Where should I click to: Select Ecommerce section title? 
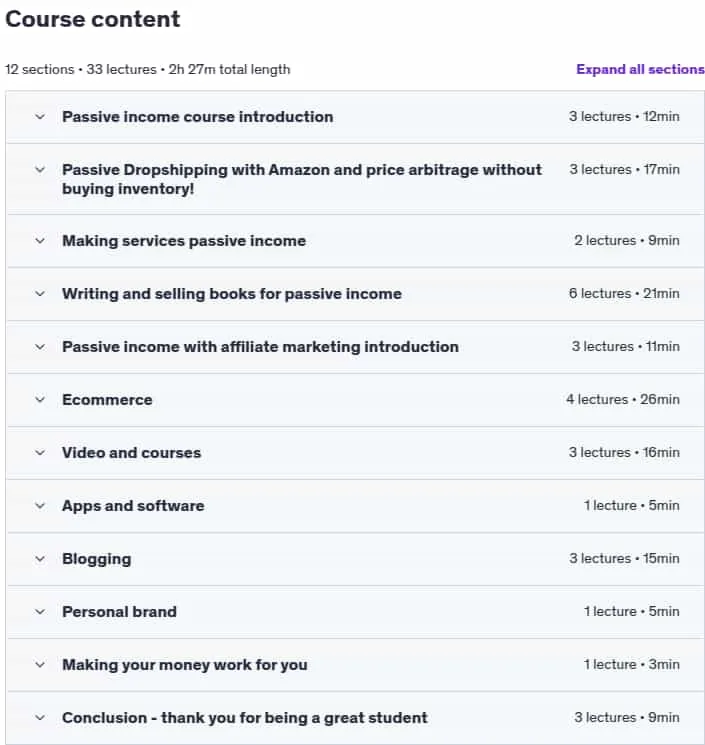click(107, 400)
